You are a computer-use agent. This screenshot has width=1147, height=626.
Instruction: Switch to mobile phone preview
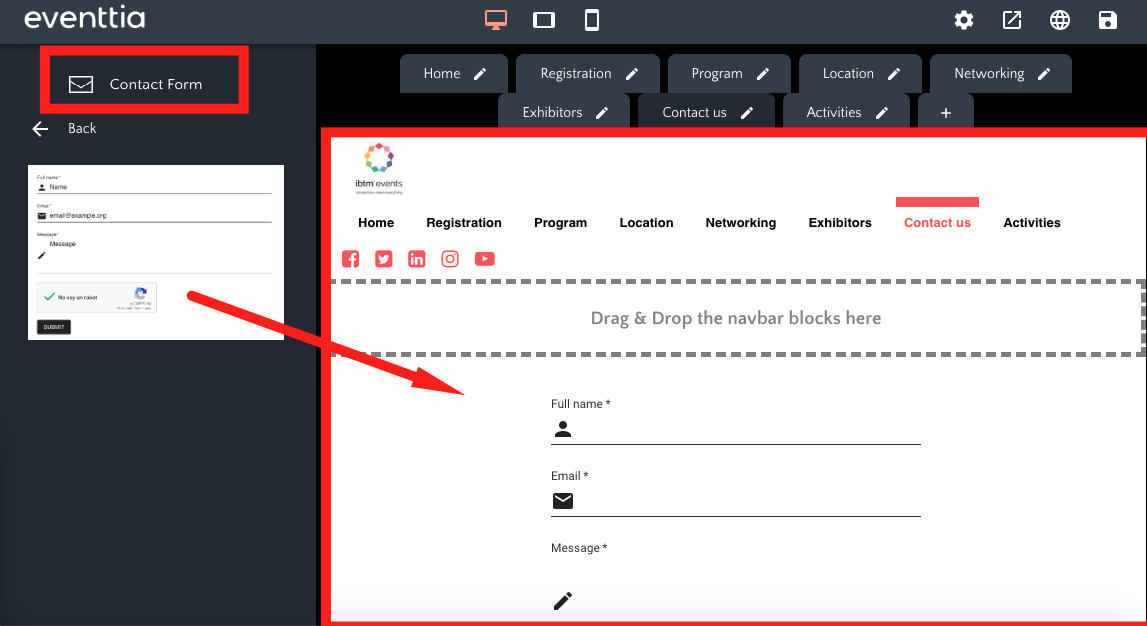click(x=592, y=20)
